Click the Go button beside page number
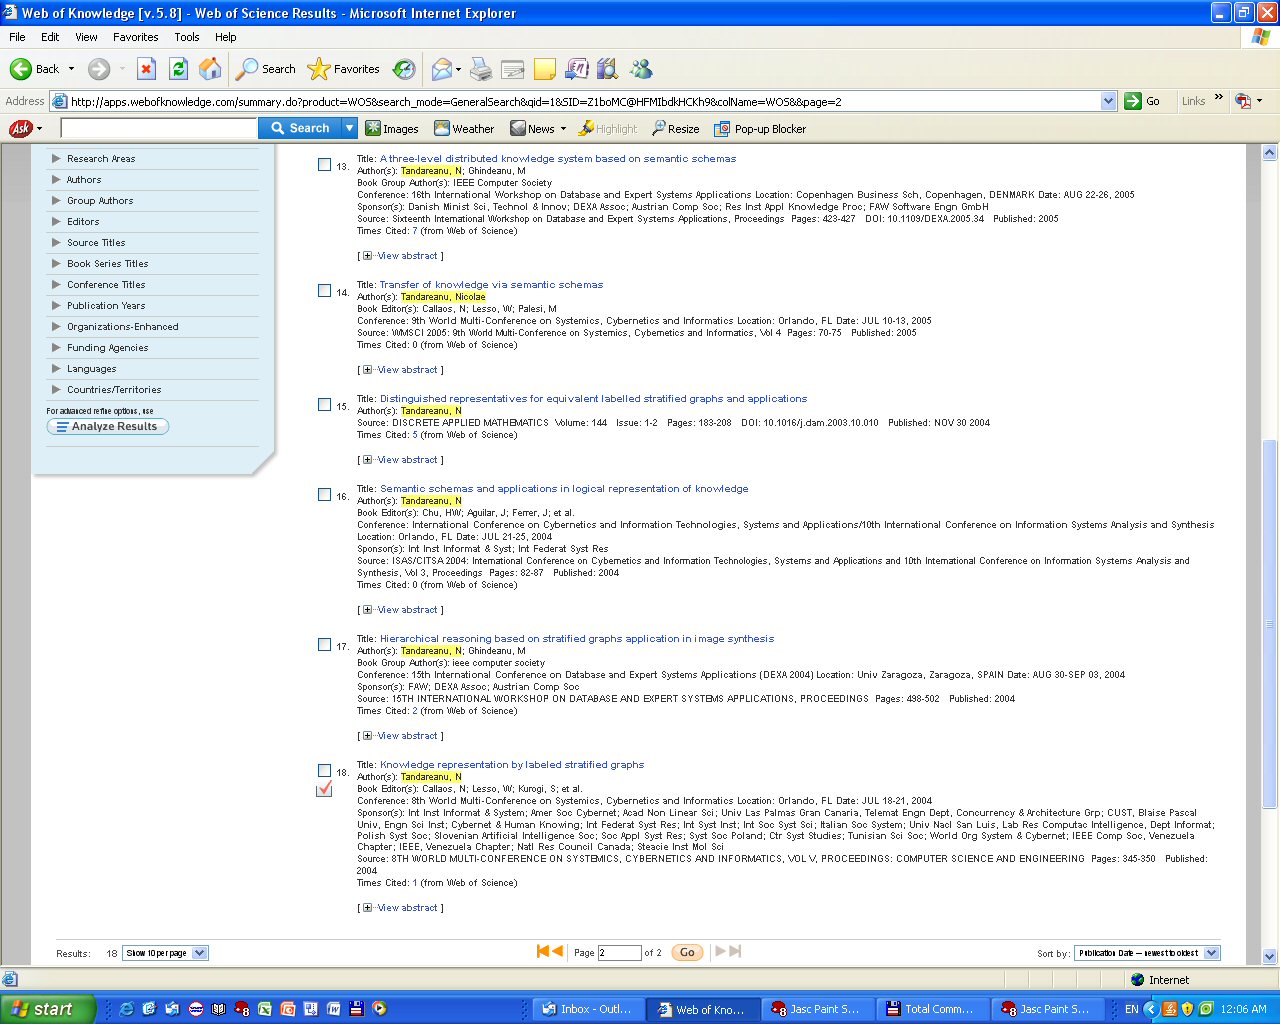Viewport: 1280px width, 1024px height. click(687, 953)
